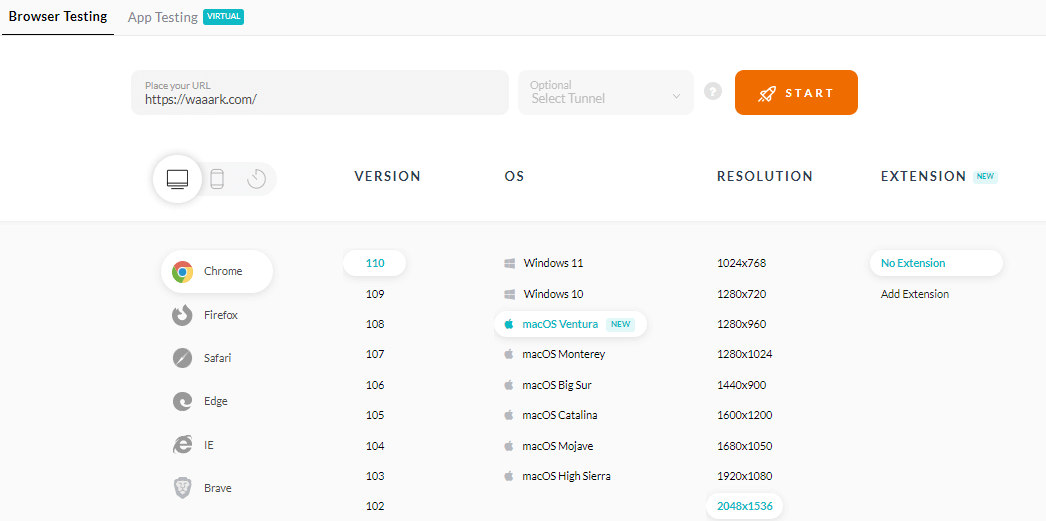Viewport: 1046px width, 521px height.
Task: Choose 1680x1050 resolution
Action: 744,446
